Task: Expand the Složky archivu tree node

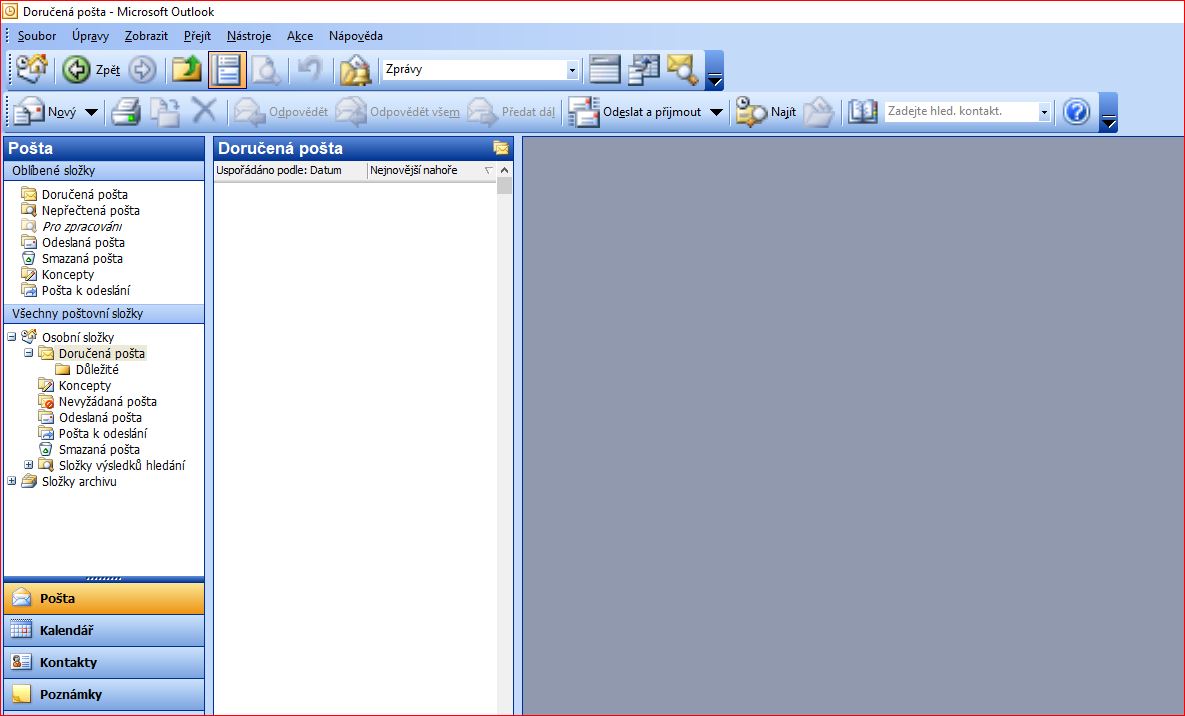Action: [x=12, y=481]
